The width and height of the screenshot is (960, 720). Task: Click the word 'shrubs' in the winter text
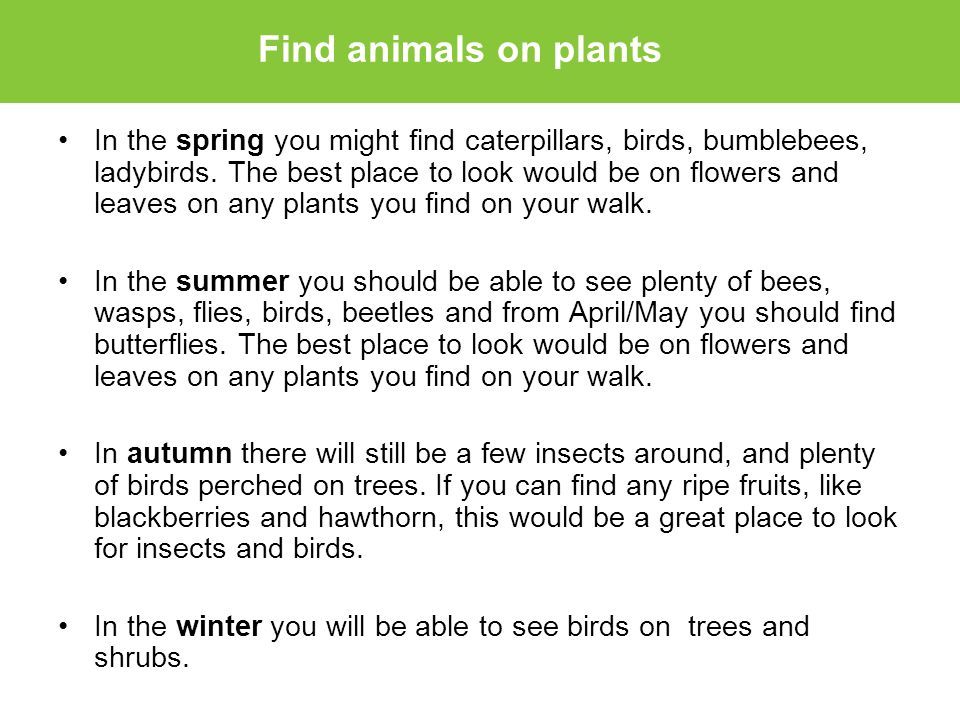pos(141,658)
